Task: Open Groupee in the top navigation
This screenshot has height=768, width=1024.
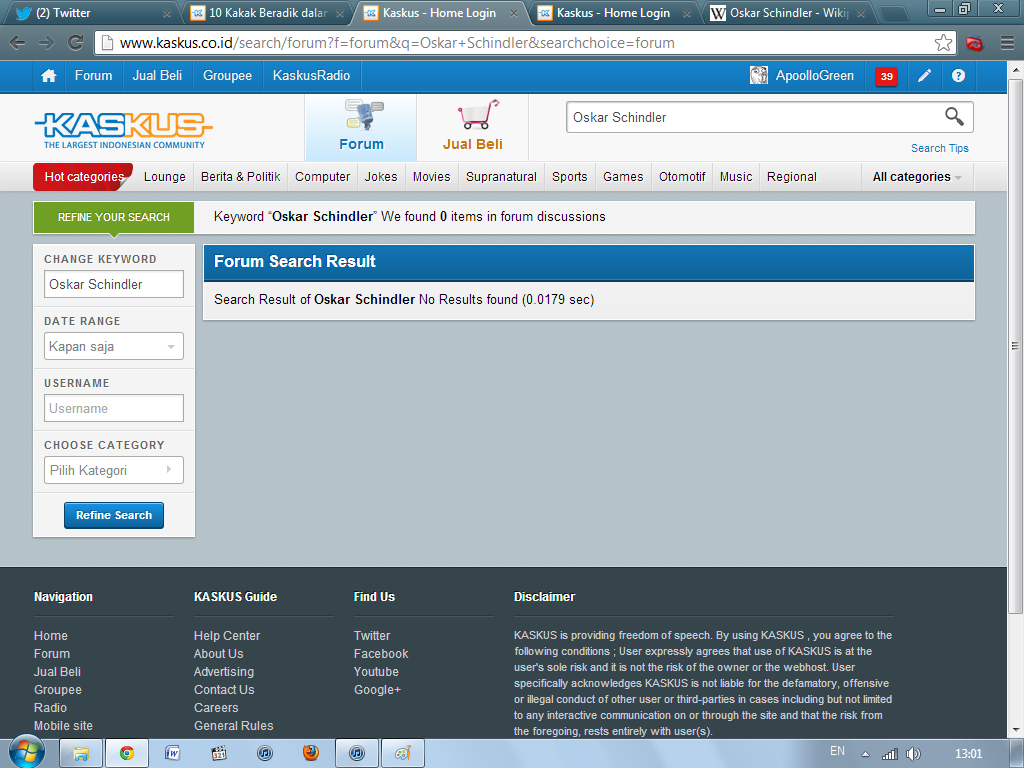Action: pyautogui.click(x=227, y=76)
